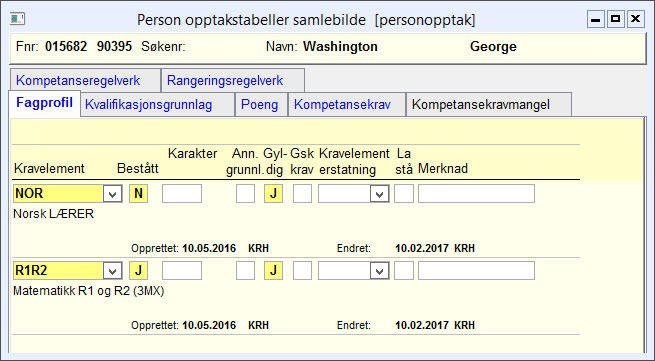This screenshot has height=361, width=655.
Task: Open Kravelement erstatning dropdown in R1R2 row
Action: [379, 271]
